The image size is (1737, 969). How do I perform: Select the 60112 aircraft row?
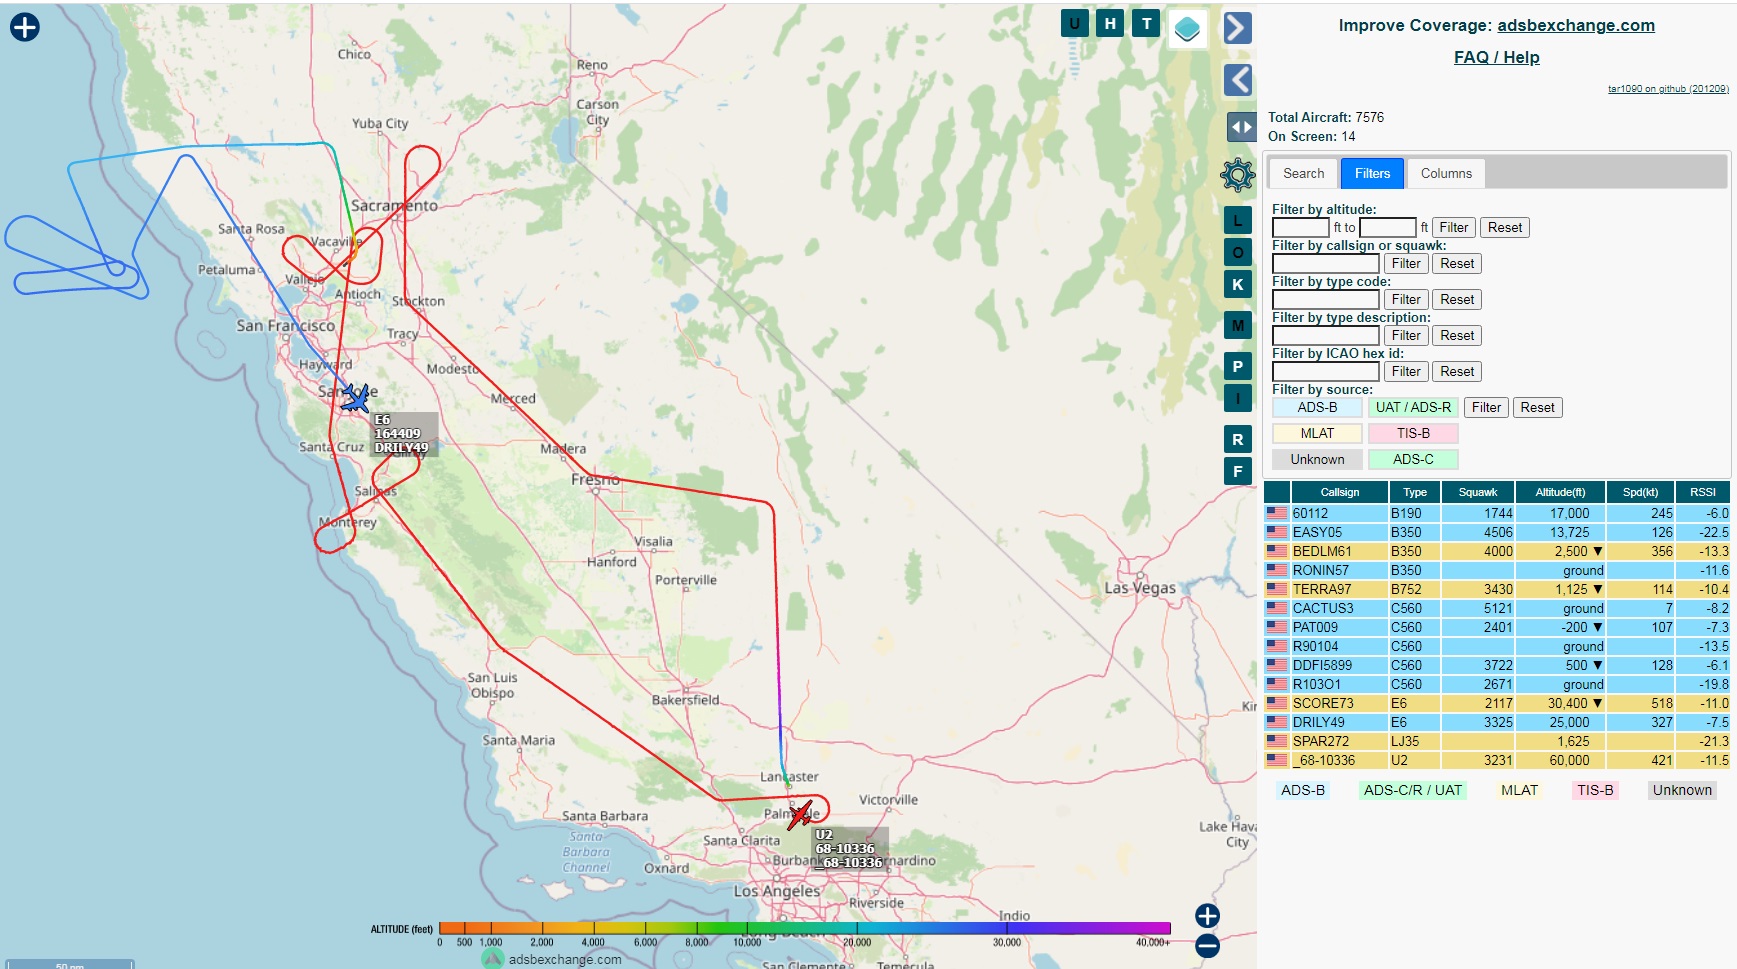click(1497, 513)
